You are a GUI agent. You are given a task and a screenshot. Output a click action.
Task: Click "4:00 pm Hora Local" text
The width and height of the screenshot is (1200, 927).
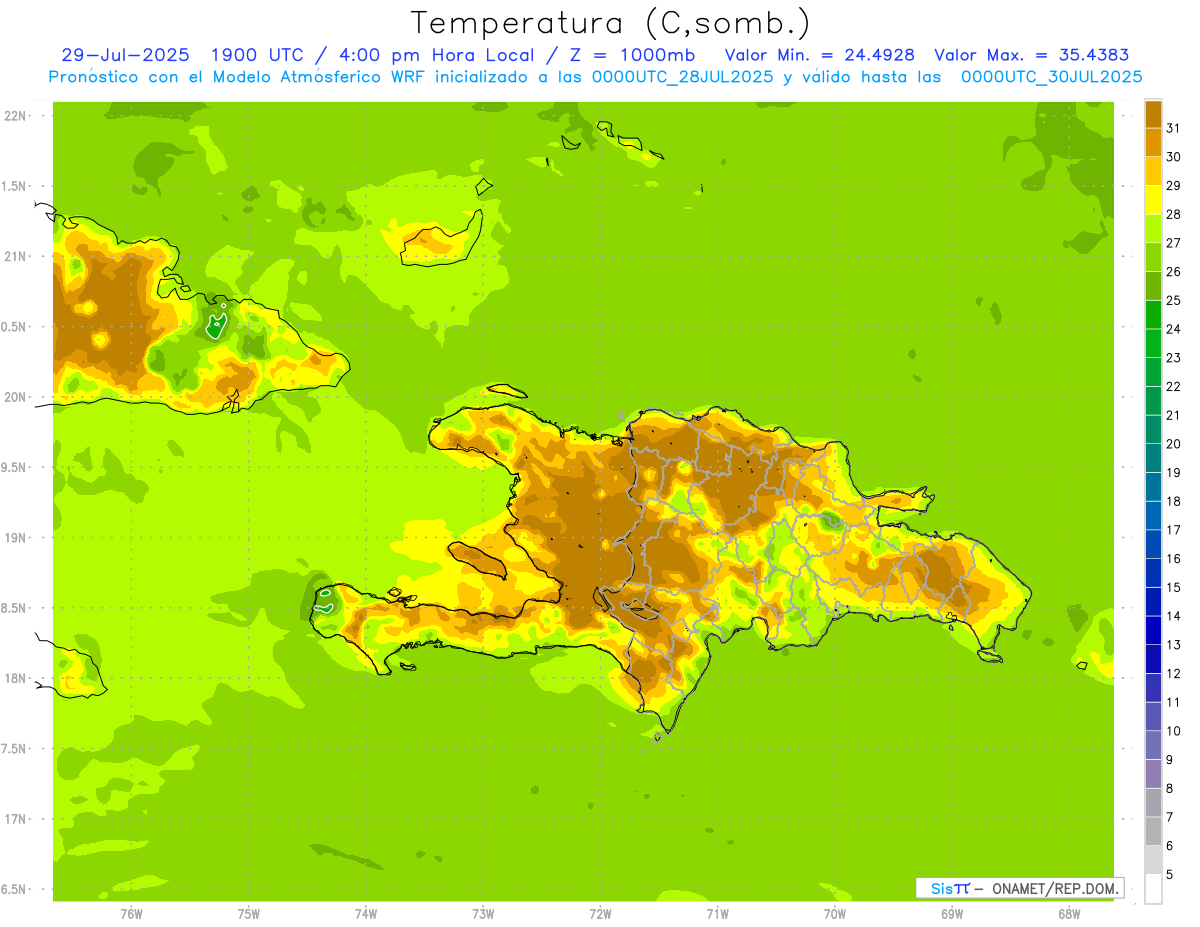point(436,55)
